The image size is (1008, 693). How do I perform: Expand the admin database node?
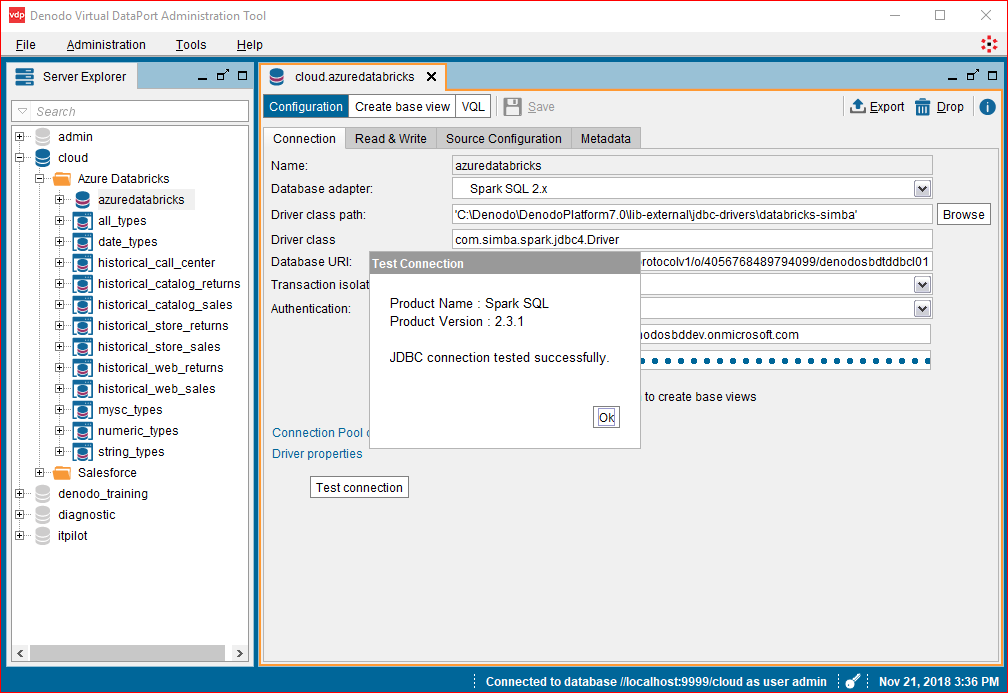(x=20, y=136)
